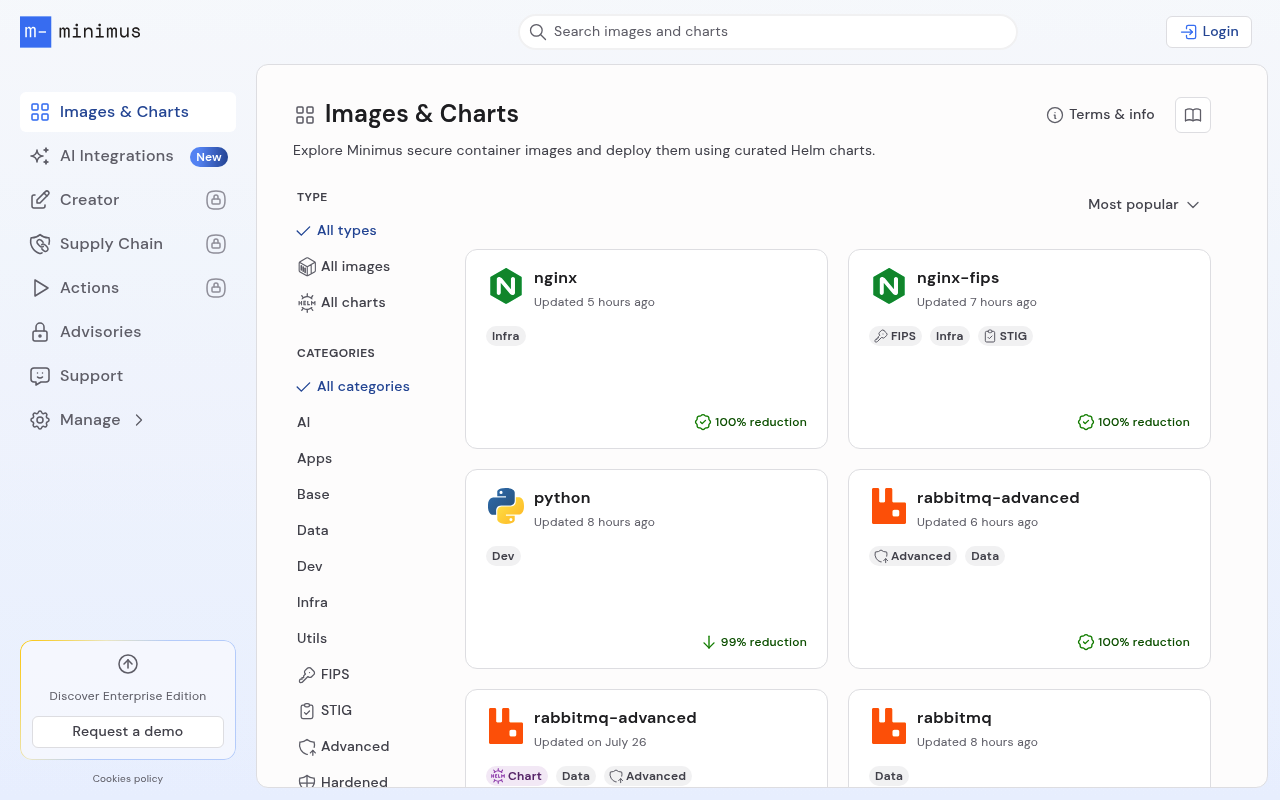Click the Chart tag on rabbitmq-advanced card
1280x800 pixels.
tap(517, 776)
